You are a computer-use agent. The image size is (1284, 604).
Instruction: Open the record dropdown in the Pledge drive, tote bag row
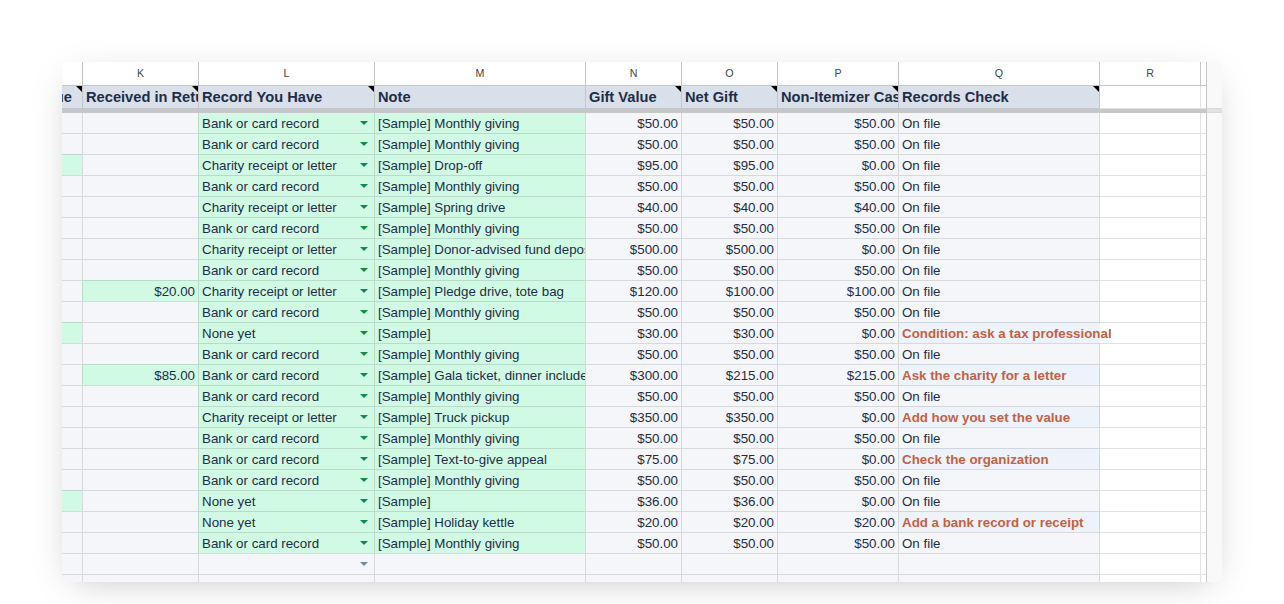[x=364, y=292]
